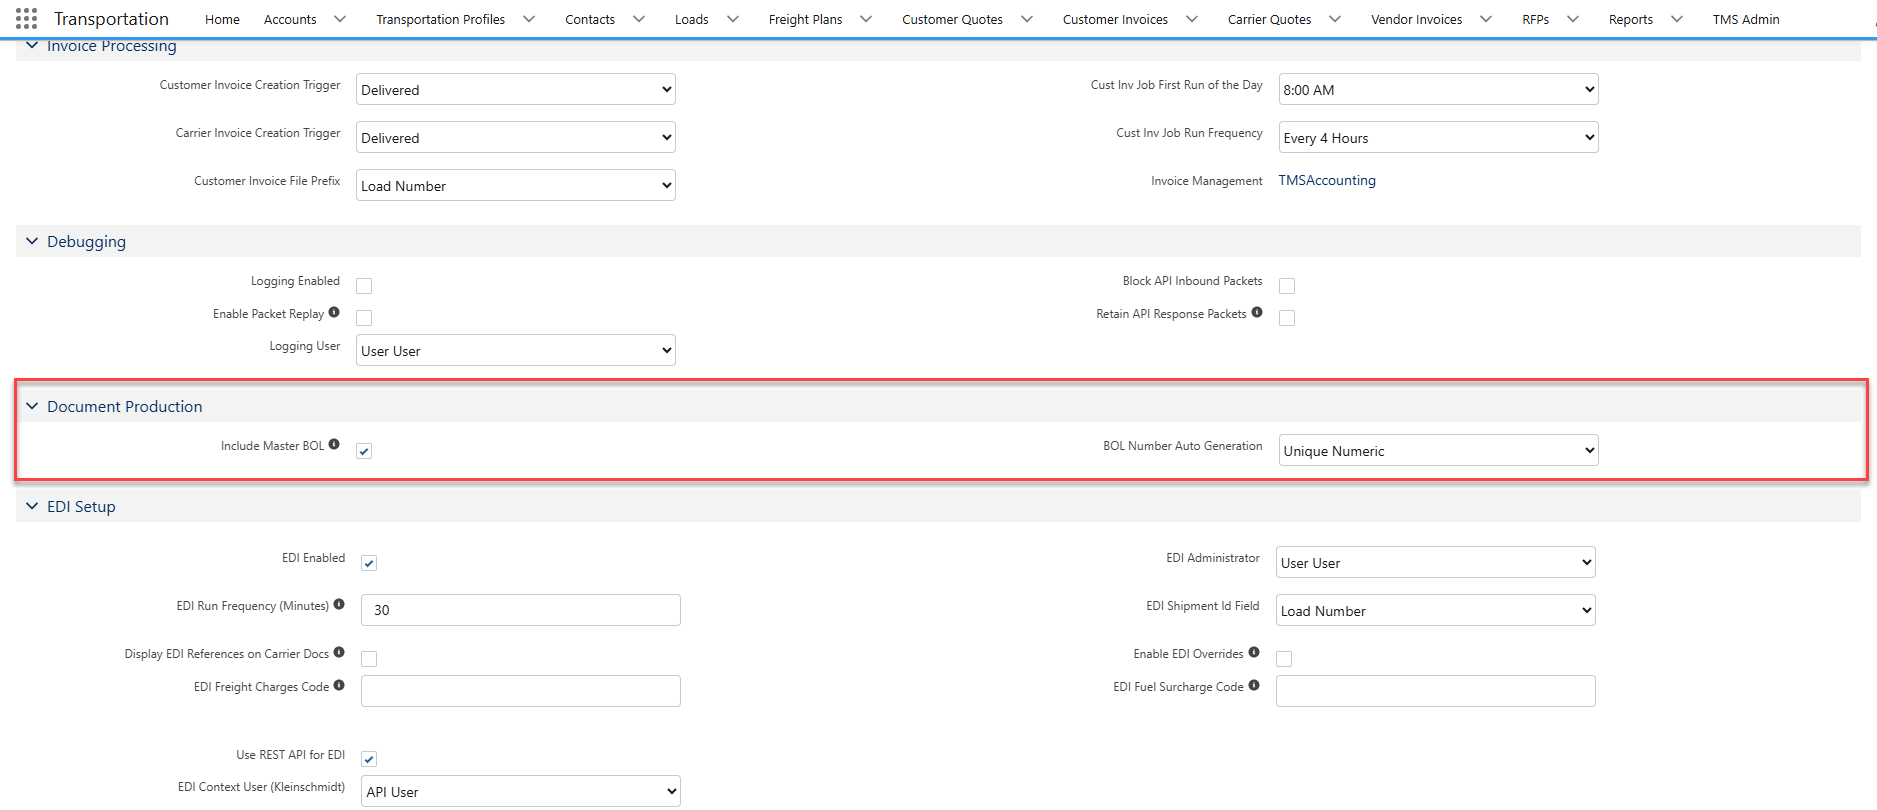Show info tooltip for EDI Freight Charges Code

pos(339,686)
